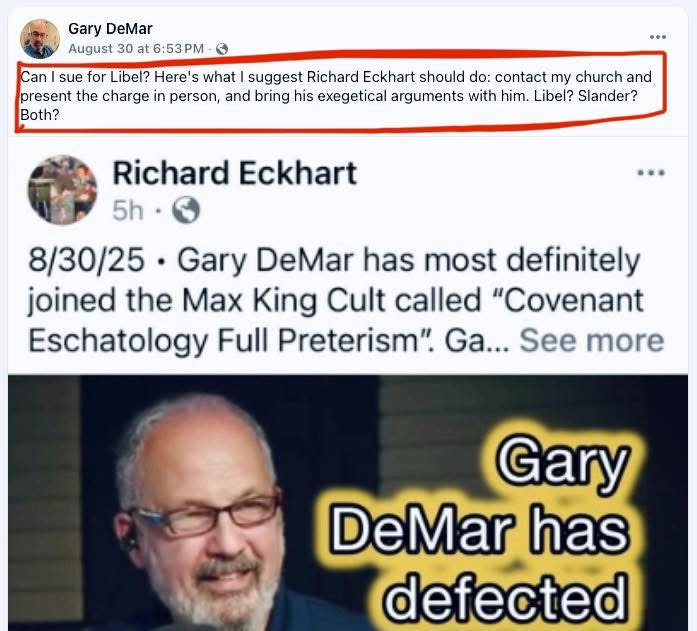Open the Richard Eckhart name link
697x631 pixels.
pos(234,173)
